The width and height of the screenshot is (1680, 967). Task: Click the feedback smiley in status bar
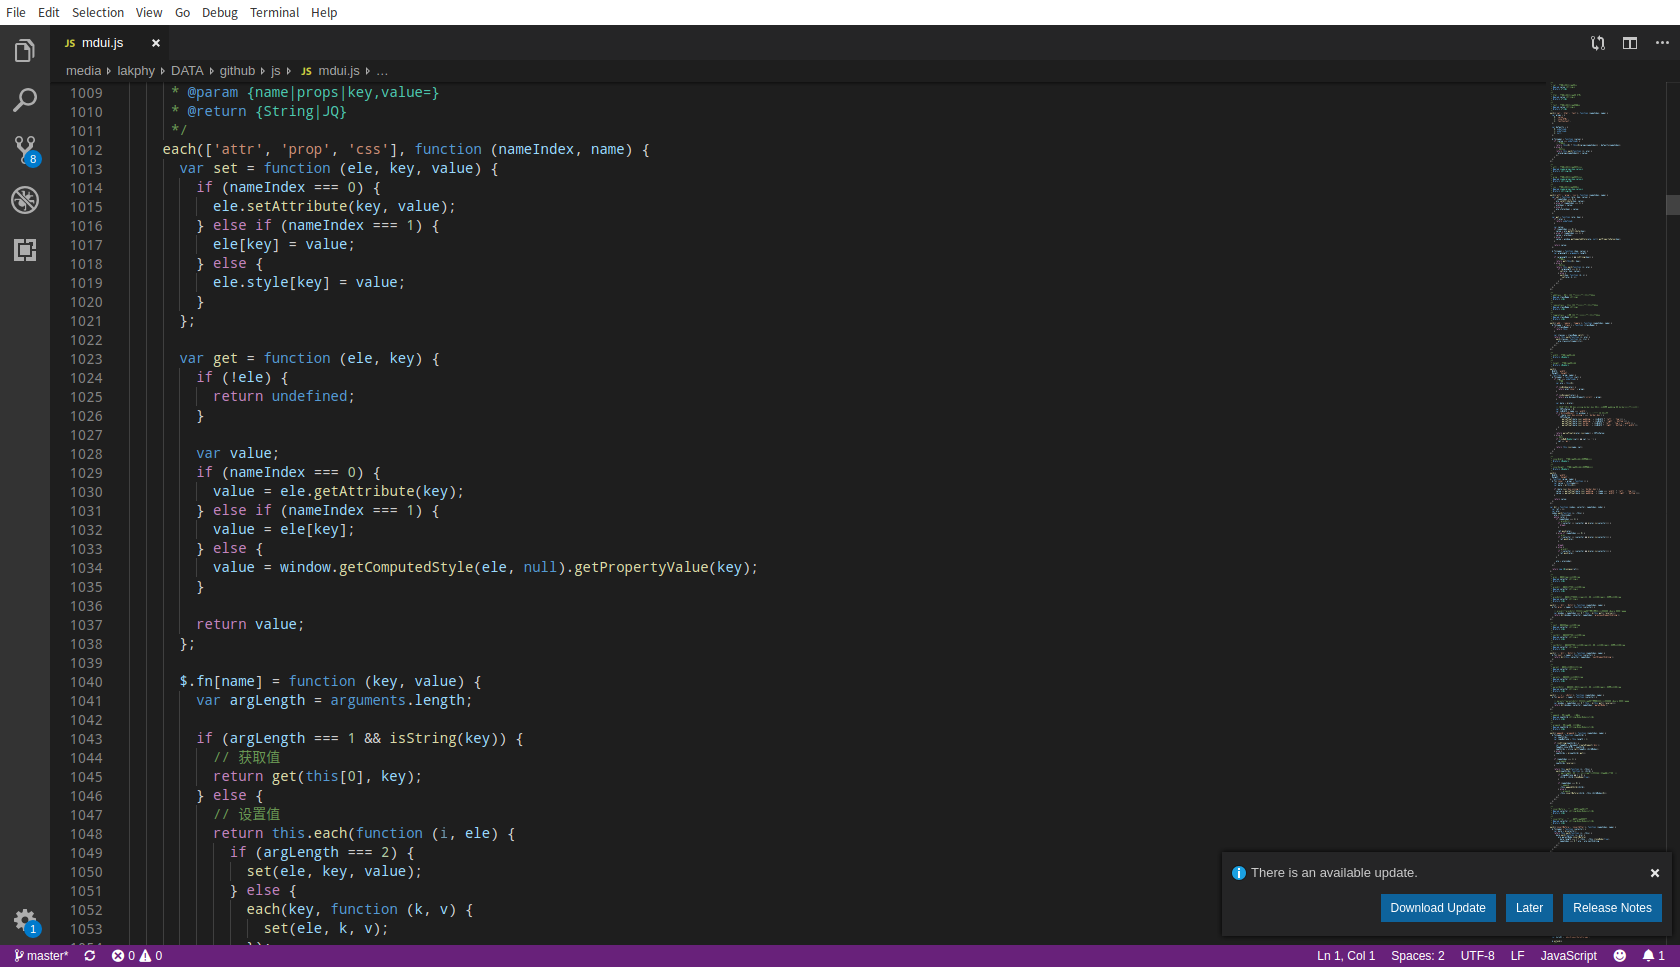1620,956
